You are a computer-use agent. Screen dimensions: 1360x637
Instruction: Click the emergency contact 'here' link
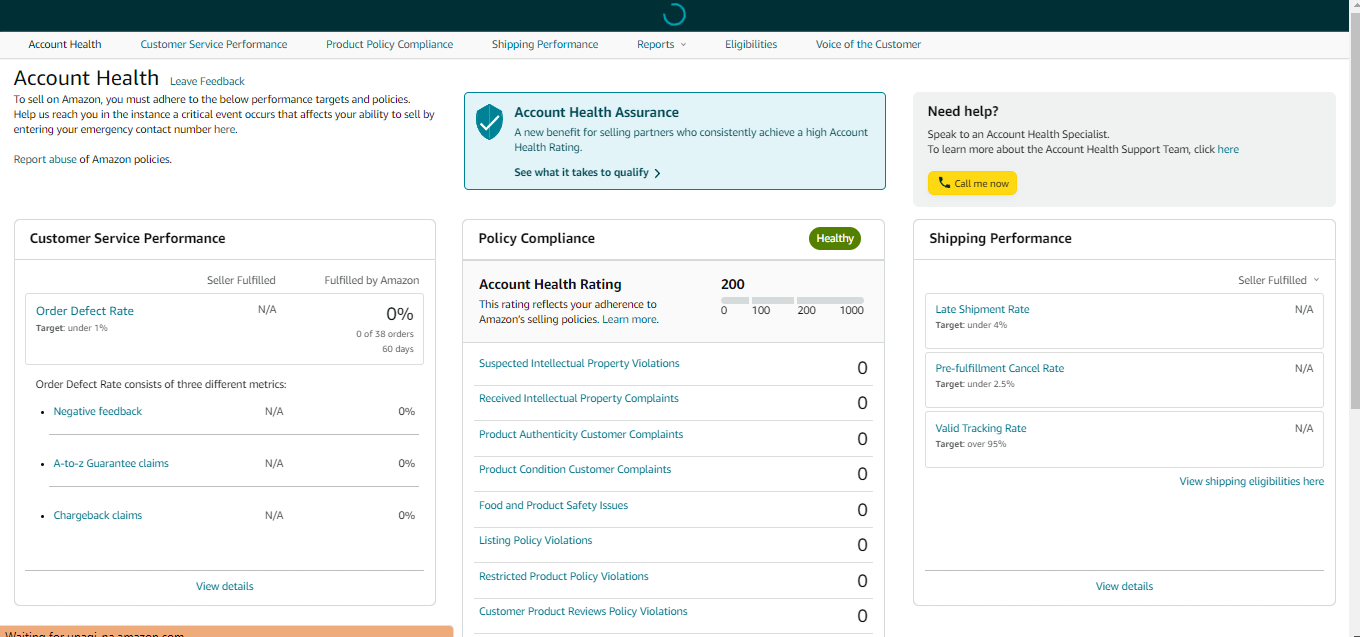(x=224, y=129)
